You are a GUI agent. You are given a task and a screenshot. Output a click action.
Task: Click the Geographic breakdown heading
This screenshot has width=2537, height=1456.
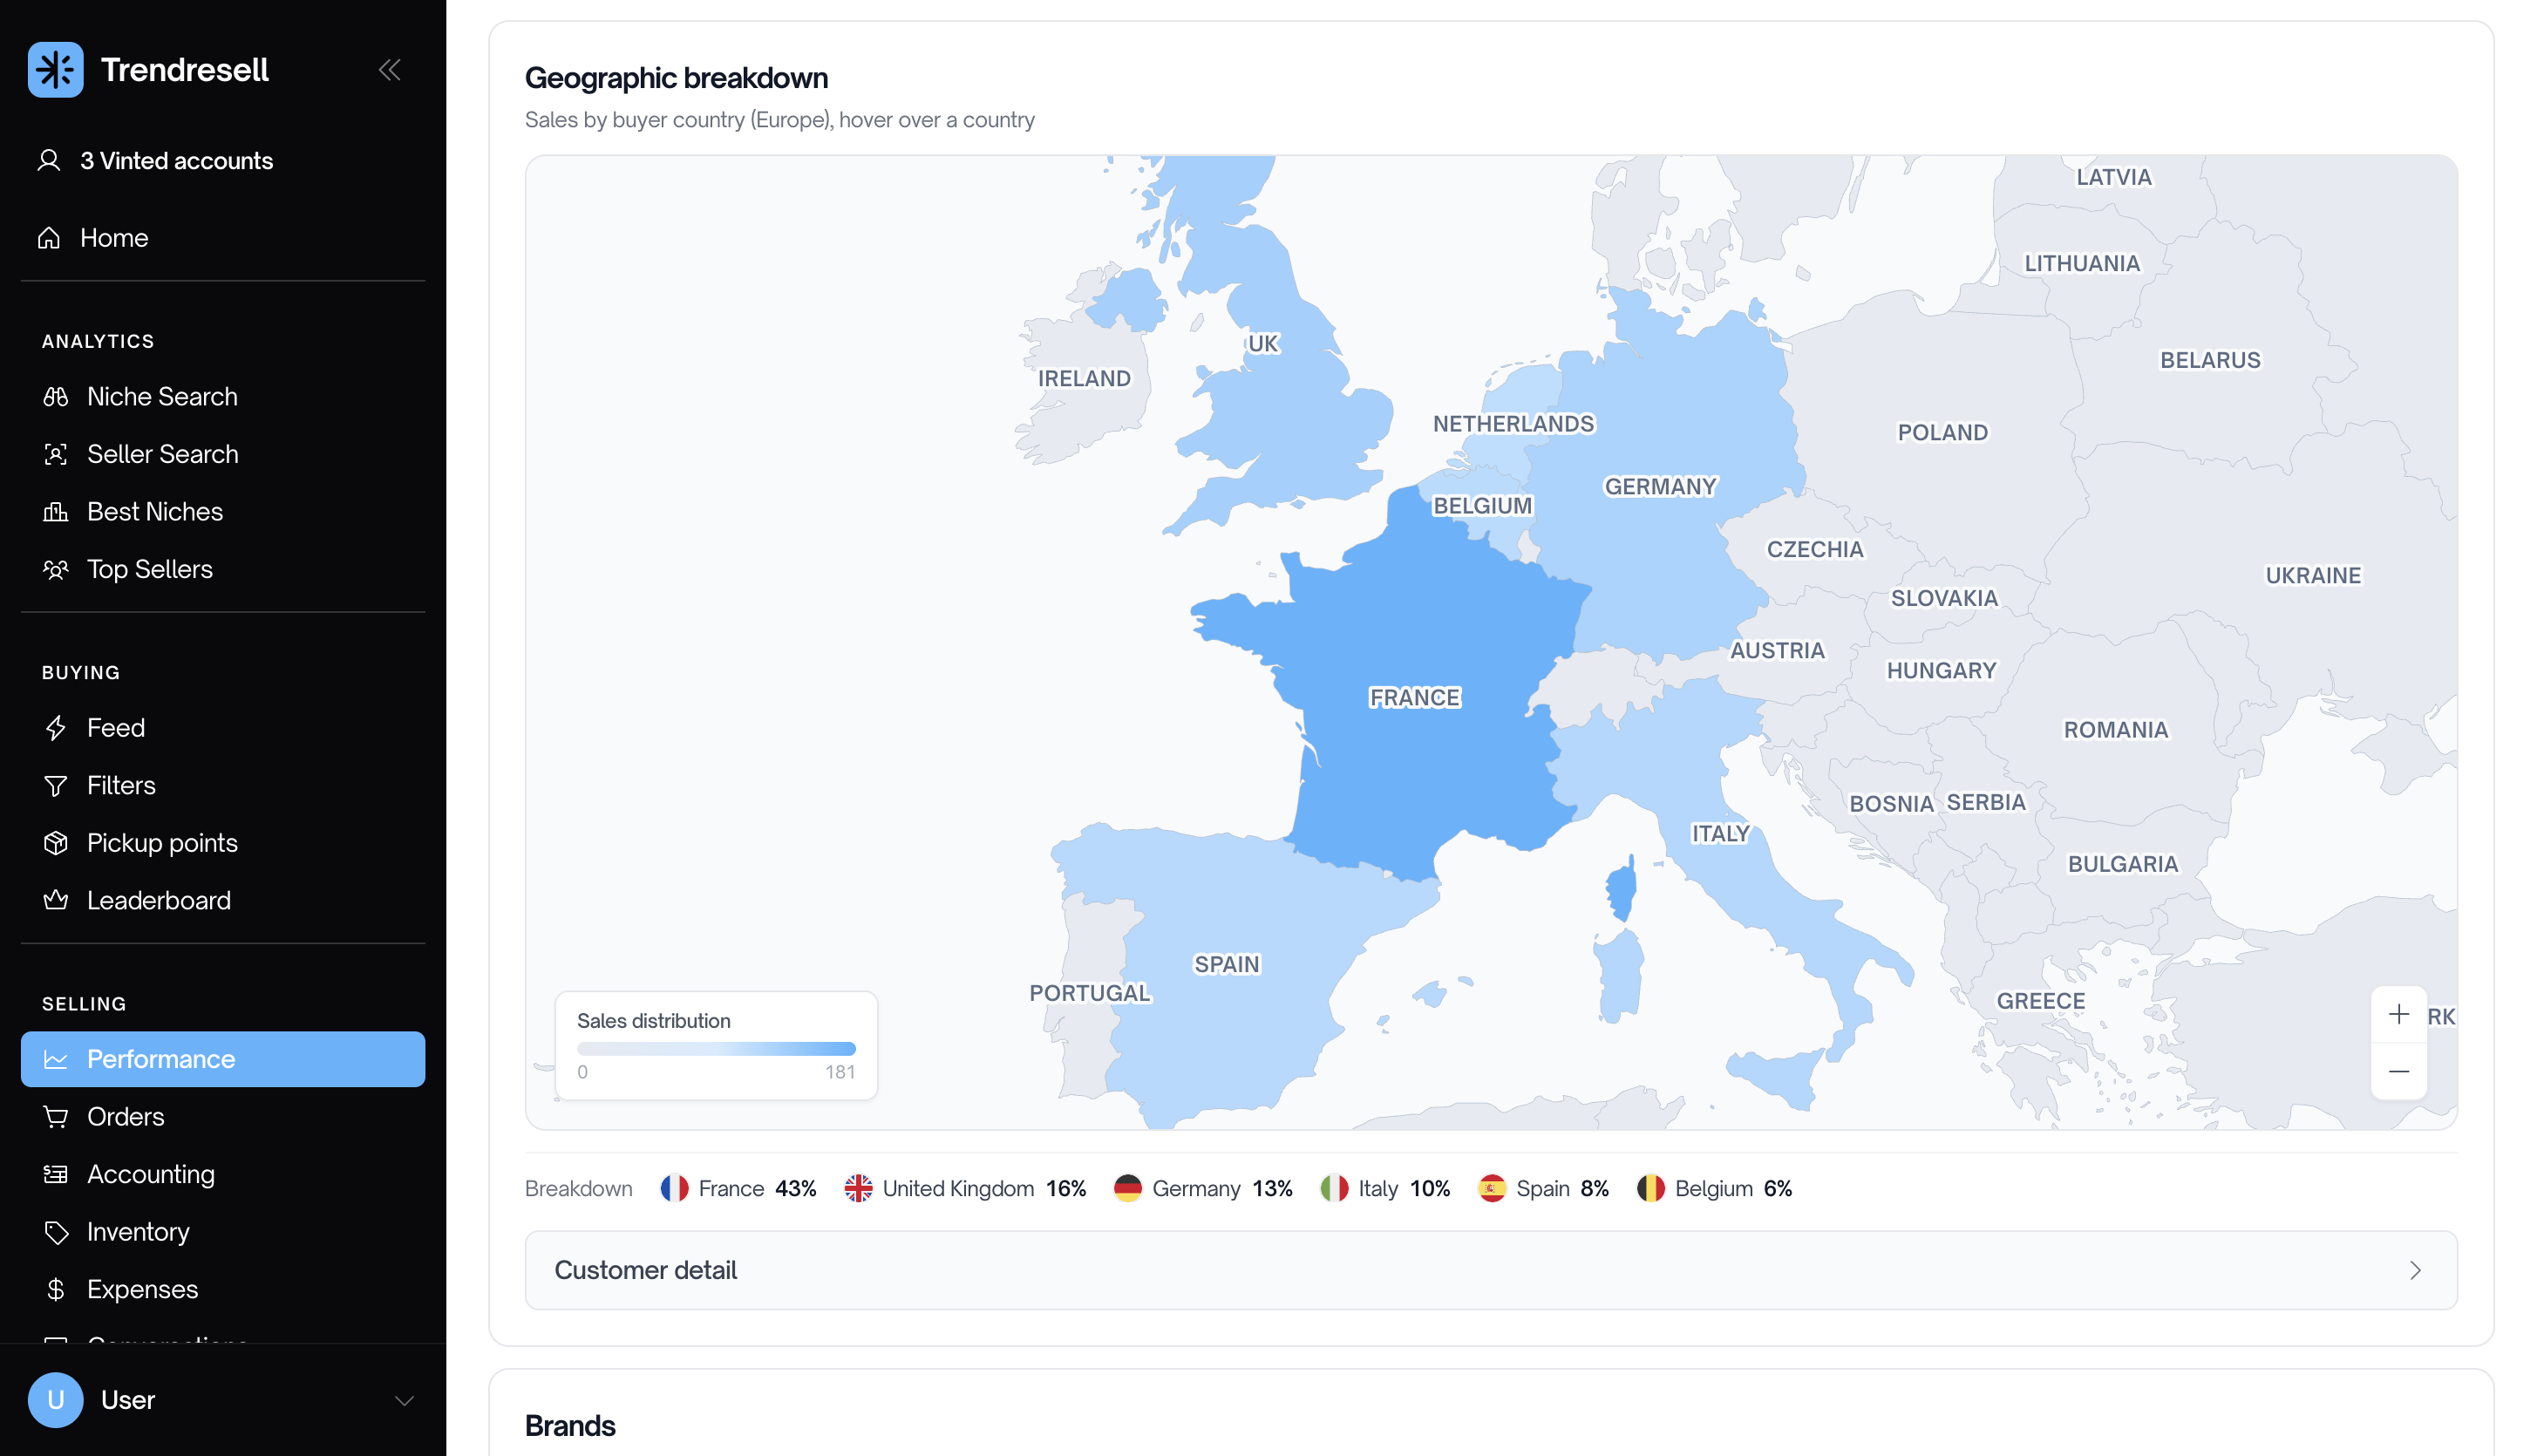click(676, 78)
